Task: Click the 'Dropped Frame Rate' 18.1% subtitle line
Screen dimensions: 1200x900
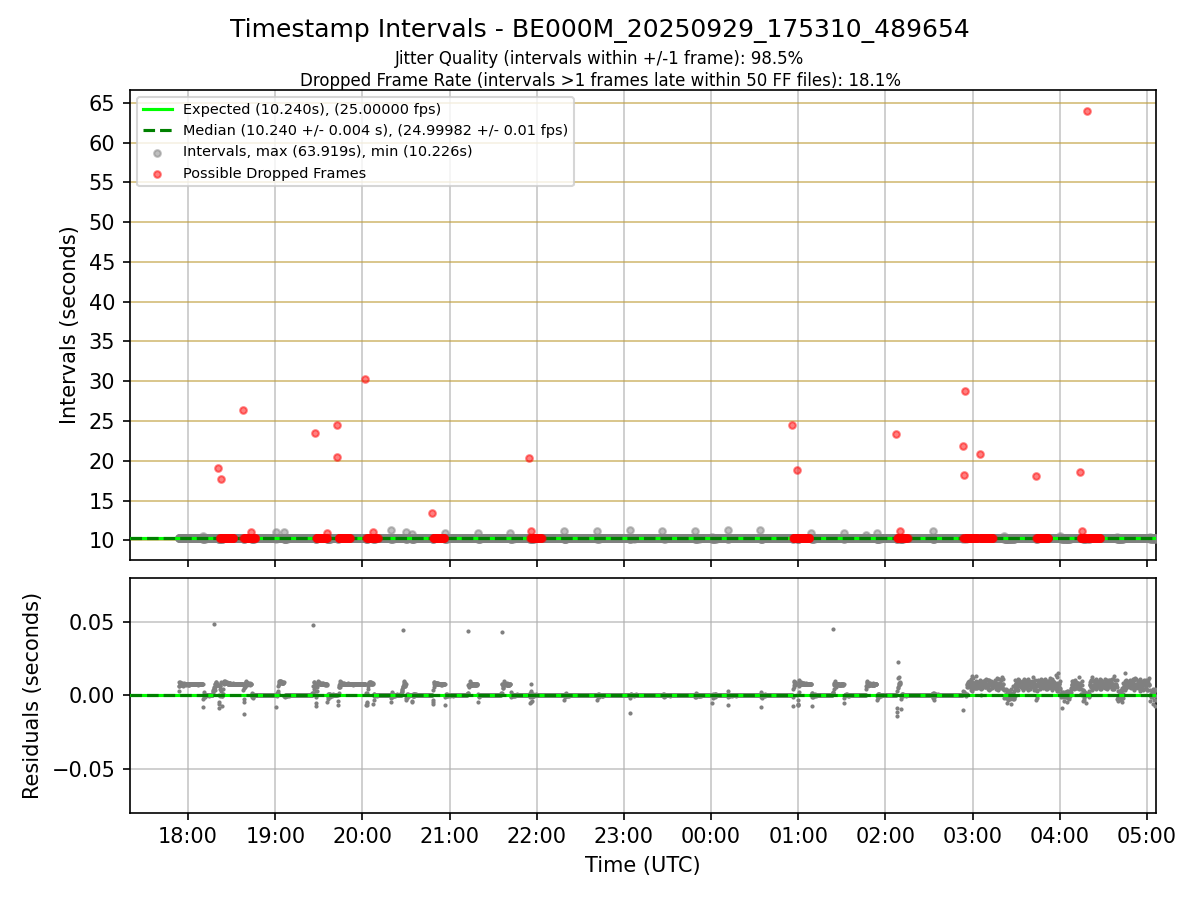Action: tap(599, 80)
